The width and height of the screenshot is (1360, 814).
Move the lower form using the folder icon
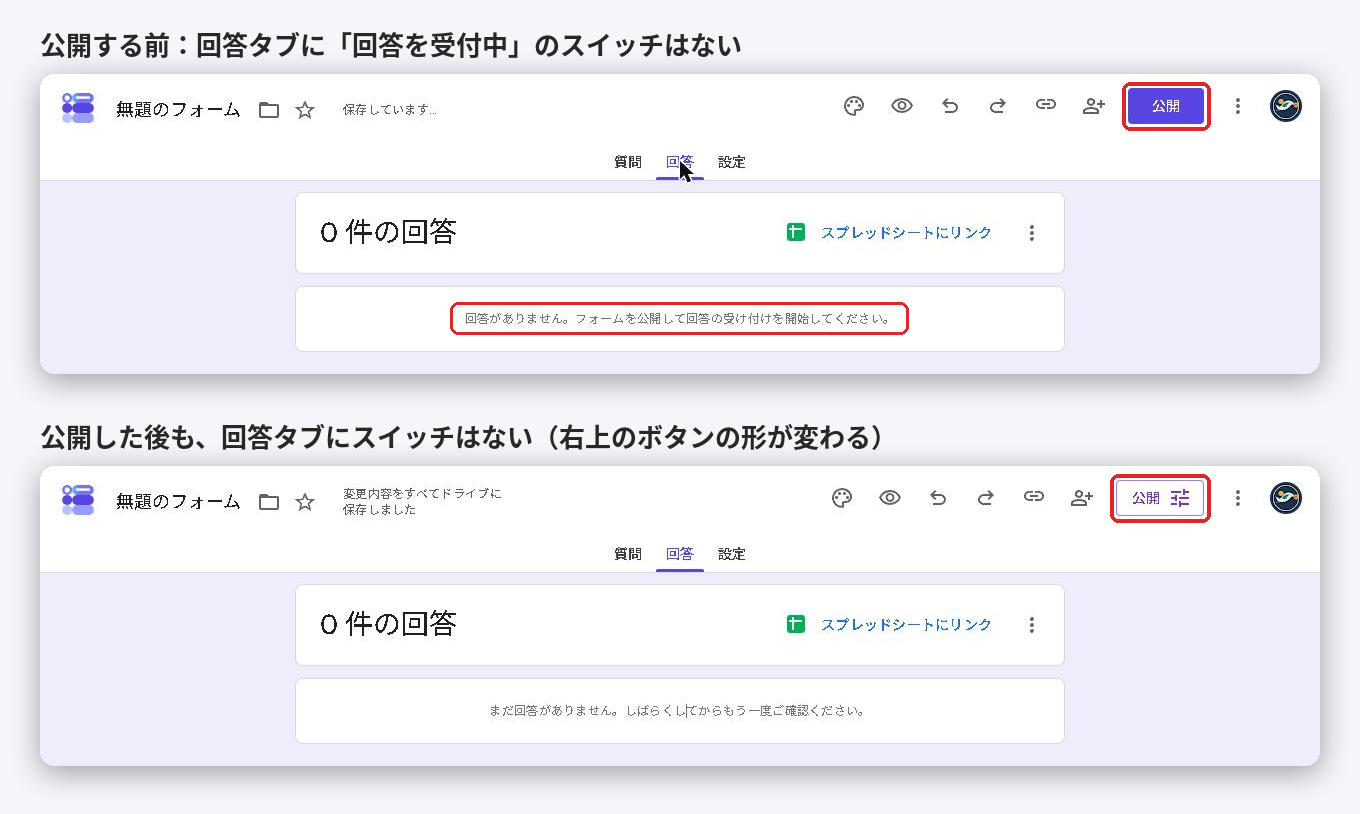coord(269,502)
